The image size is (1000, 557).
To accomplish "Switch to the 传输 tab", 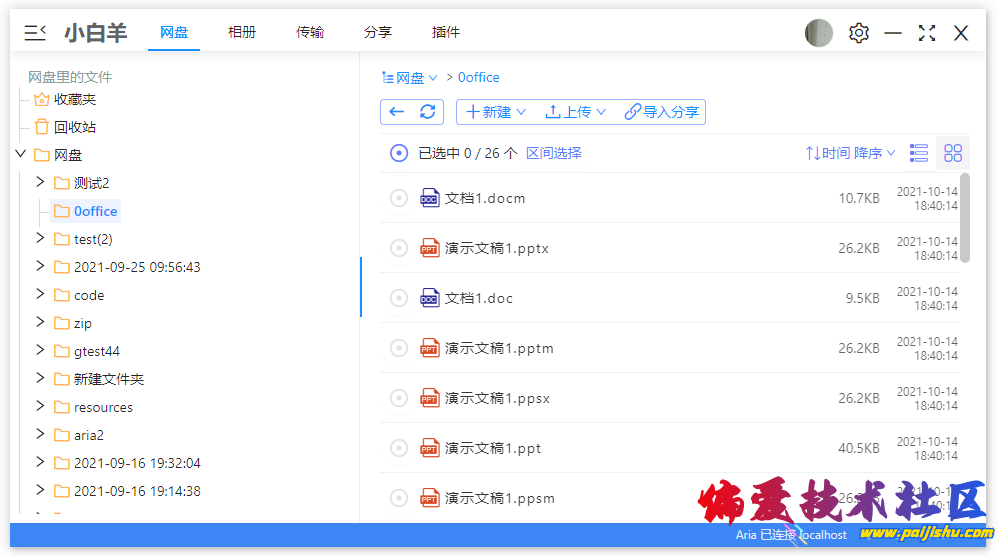I will tap(310, 32).
